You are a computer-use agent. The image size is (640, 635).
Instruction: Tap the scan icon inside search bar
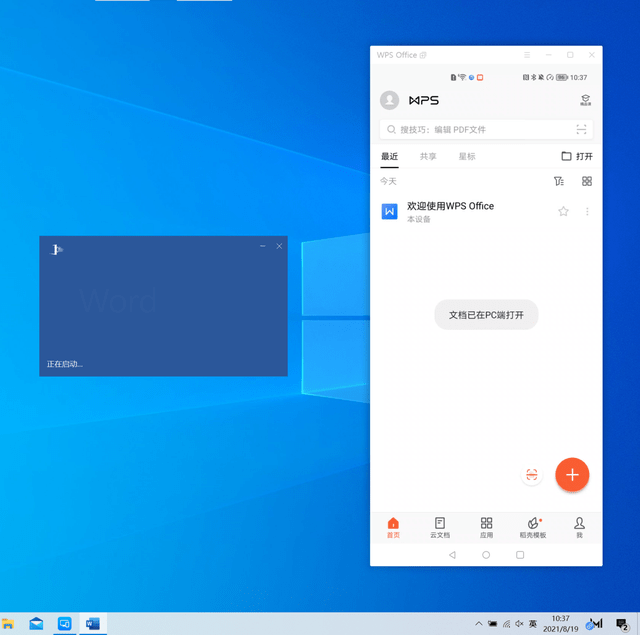pyautogui.click(x=581, y=130)
